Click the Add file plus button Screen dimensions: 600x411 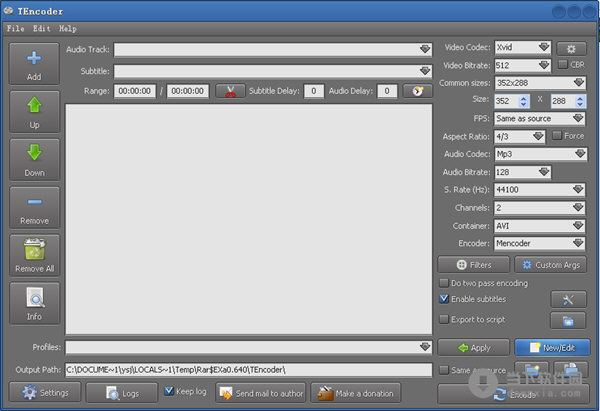(34, 64)
